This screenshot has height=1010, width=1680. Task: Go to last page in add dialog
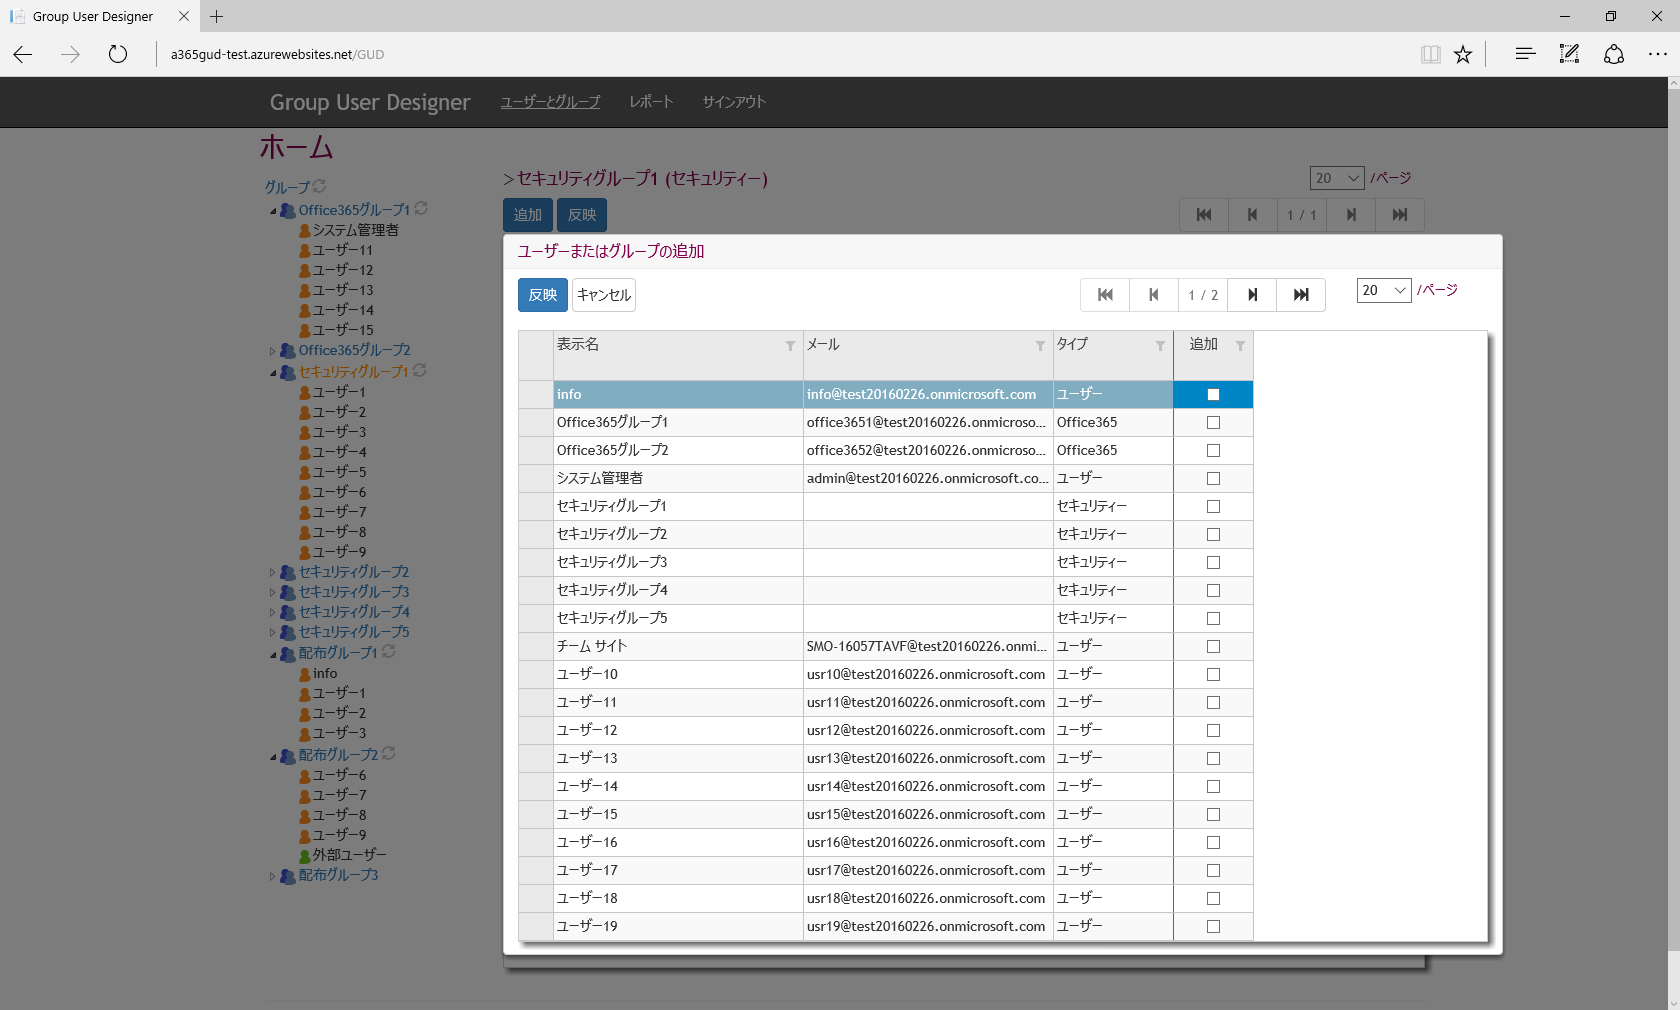tap(1301, 295)
